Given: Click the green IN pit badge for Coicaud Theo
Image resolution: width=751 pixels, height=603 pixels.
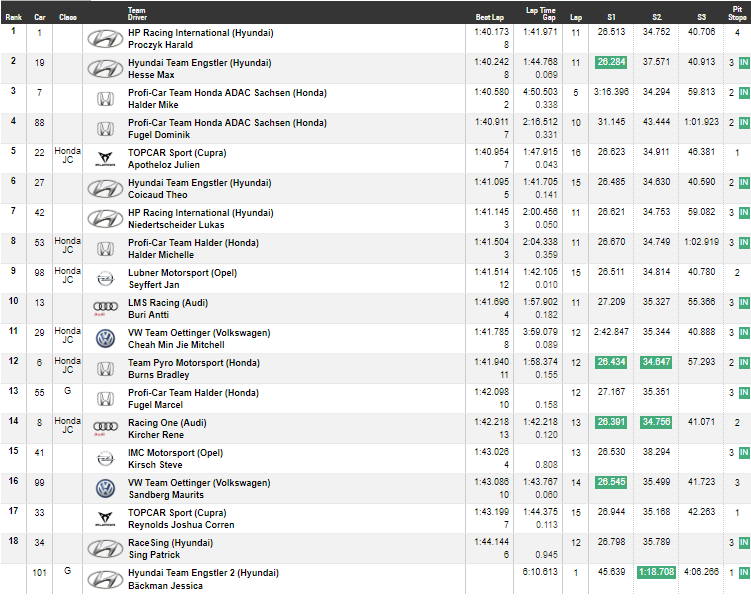Looking at the screenshot, I should tap(744, 183).
